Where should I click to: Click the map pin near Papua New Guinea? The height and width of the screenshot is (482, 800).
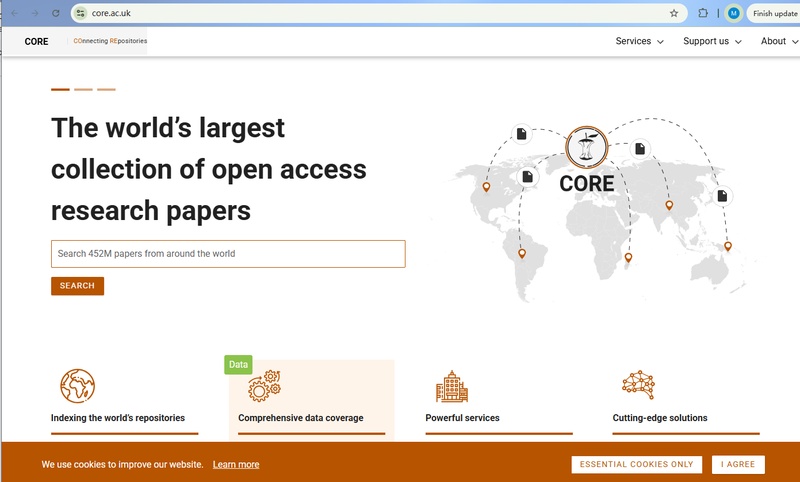click(728, 246)
